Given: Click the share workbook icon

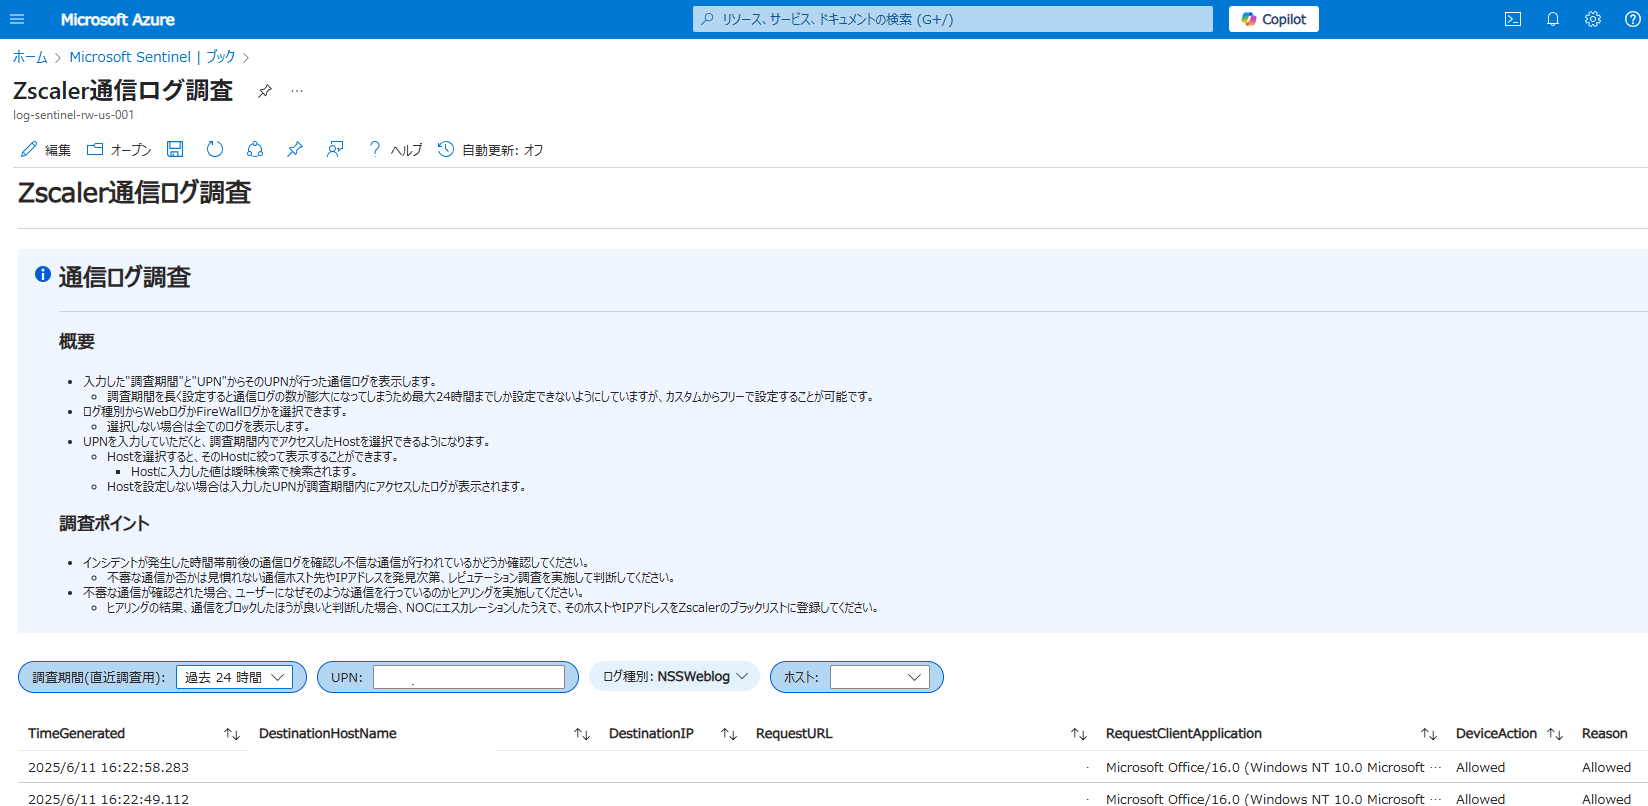Looking at the screenshot, I should click(x=255, y=149).
